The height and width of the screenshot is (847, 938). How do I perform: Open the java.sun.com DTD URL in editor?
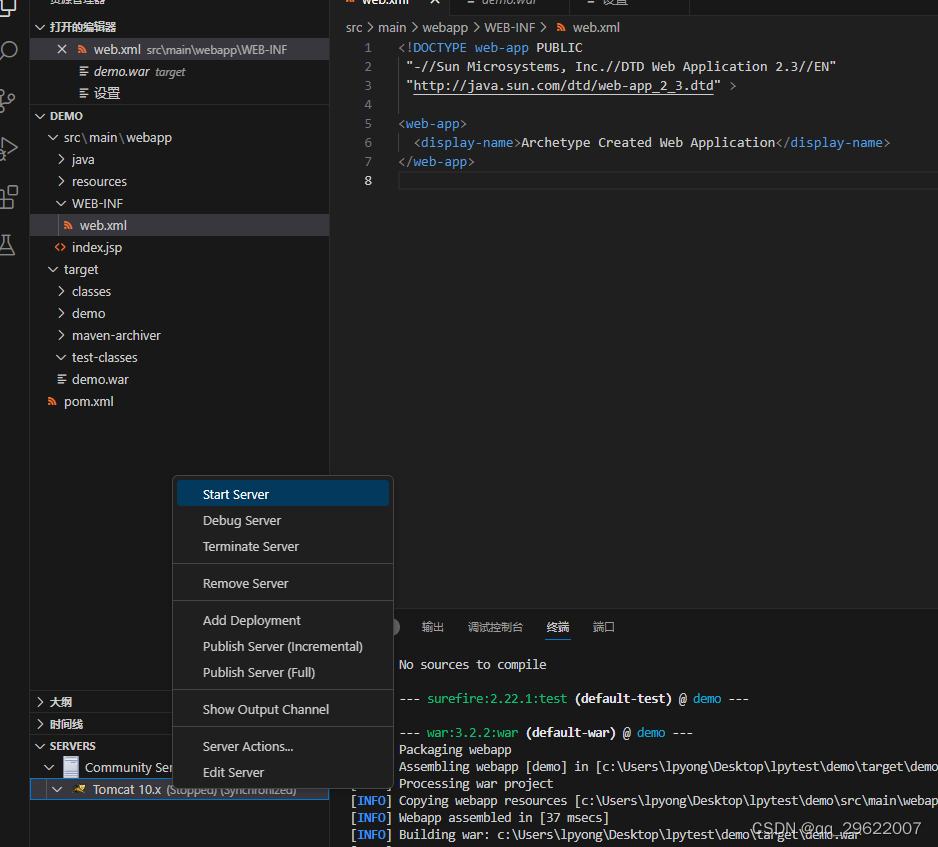564,86
